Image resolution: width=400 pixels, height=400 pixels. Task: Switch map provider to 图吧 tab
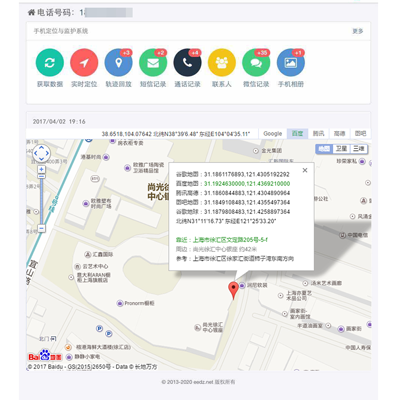click(x=360, y=134)
